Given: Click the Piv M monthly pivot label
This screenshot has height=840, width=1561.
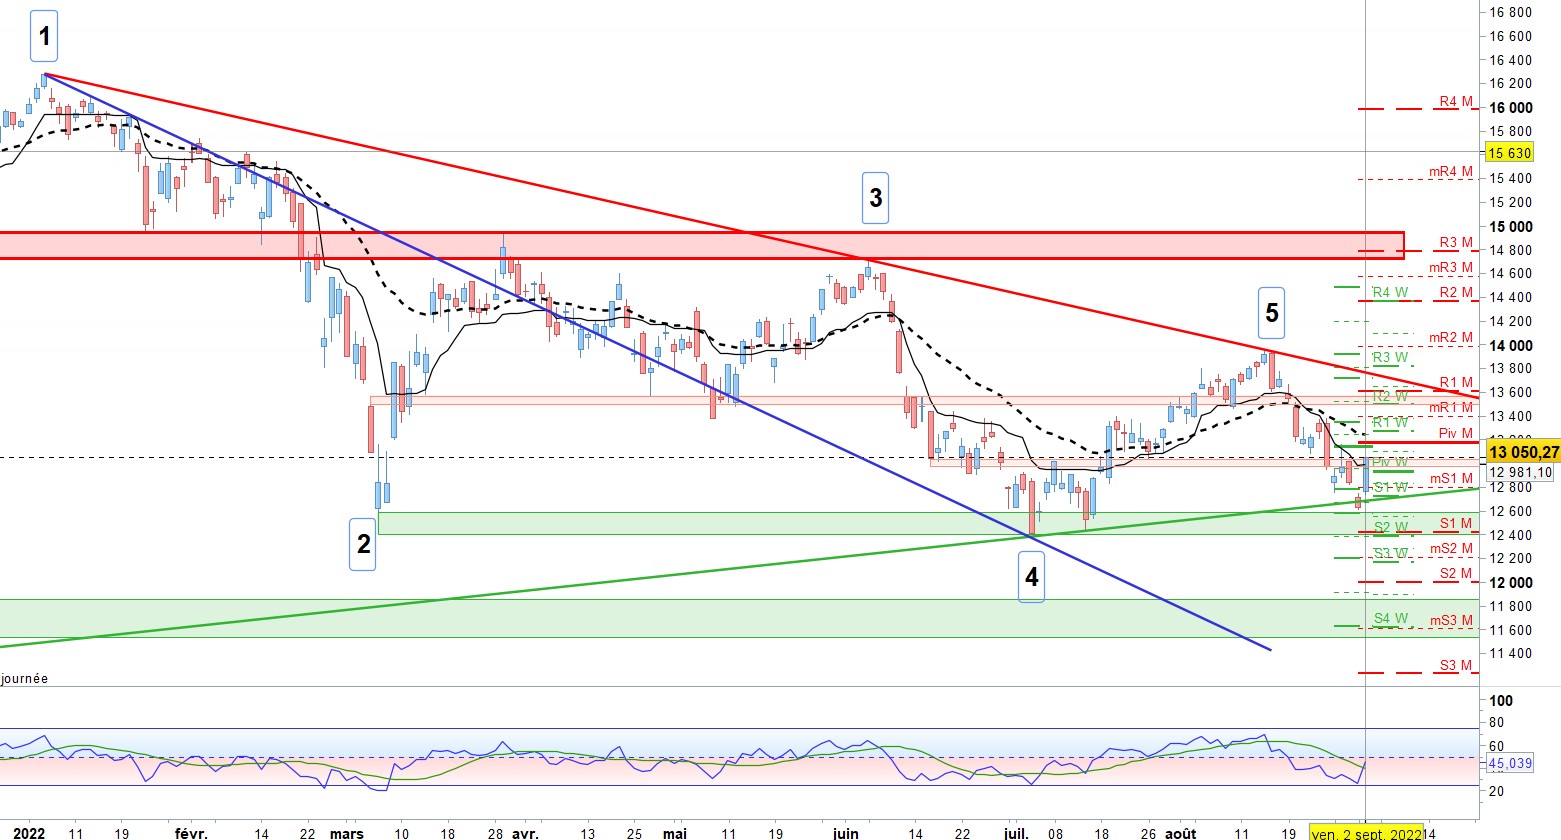Looking at the screenshot, I should [1454, 433].
